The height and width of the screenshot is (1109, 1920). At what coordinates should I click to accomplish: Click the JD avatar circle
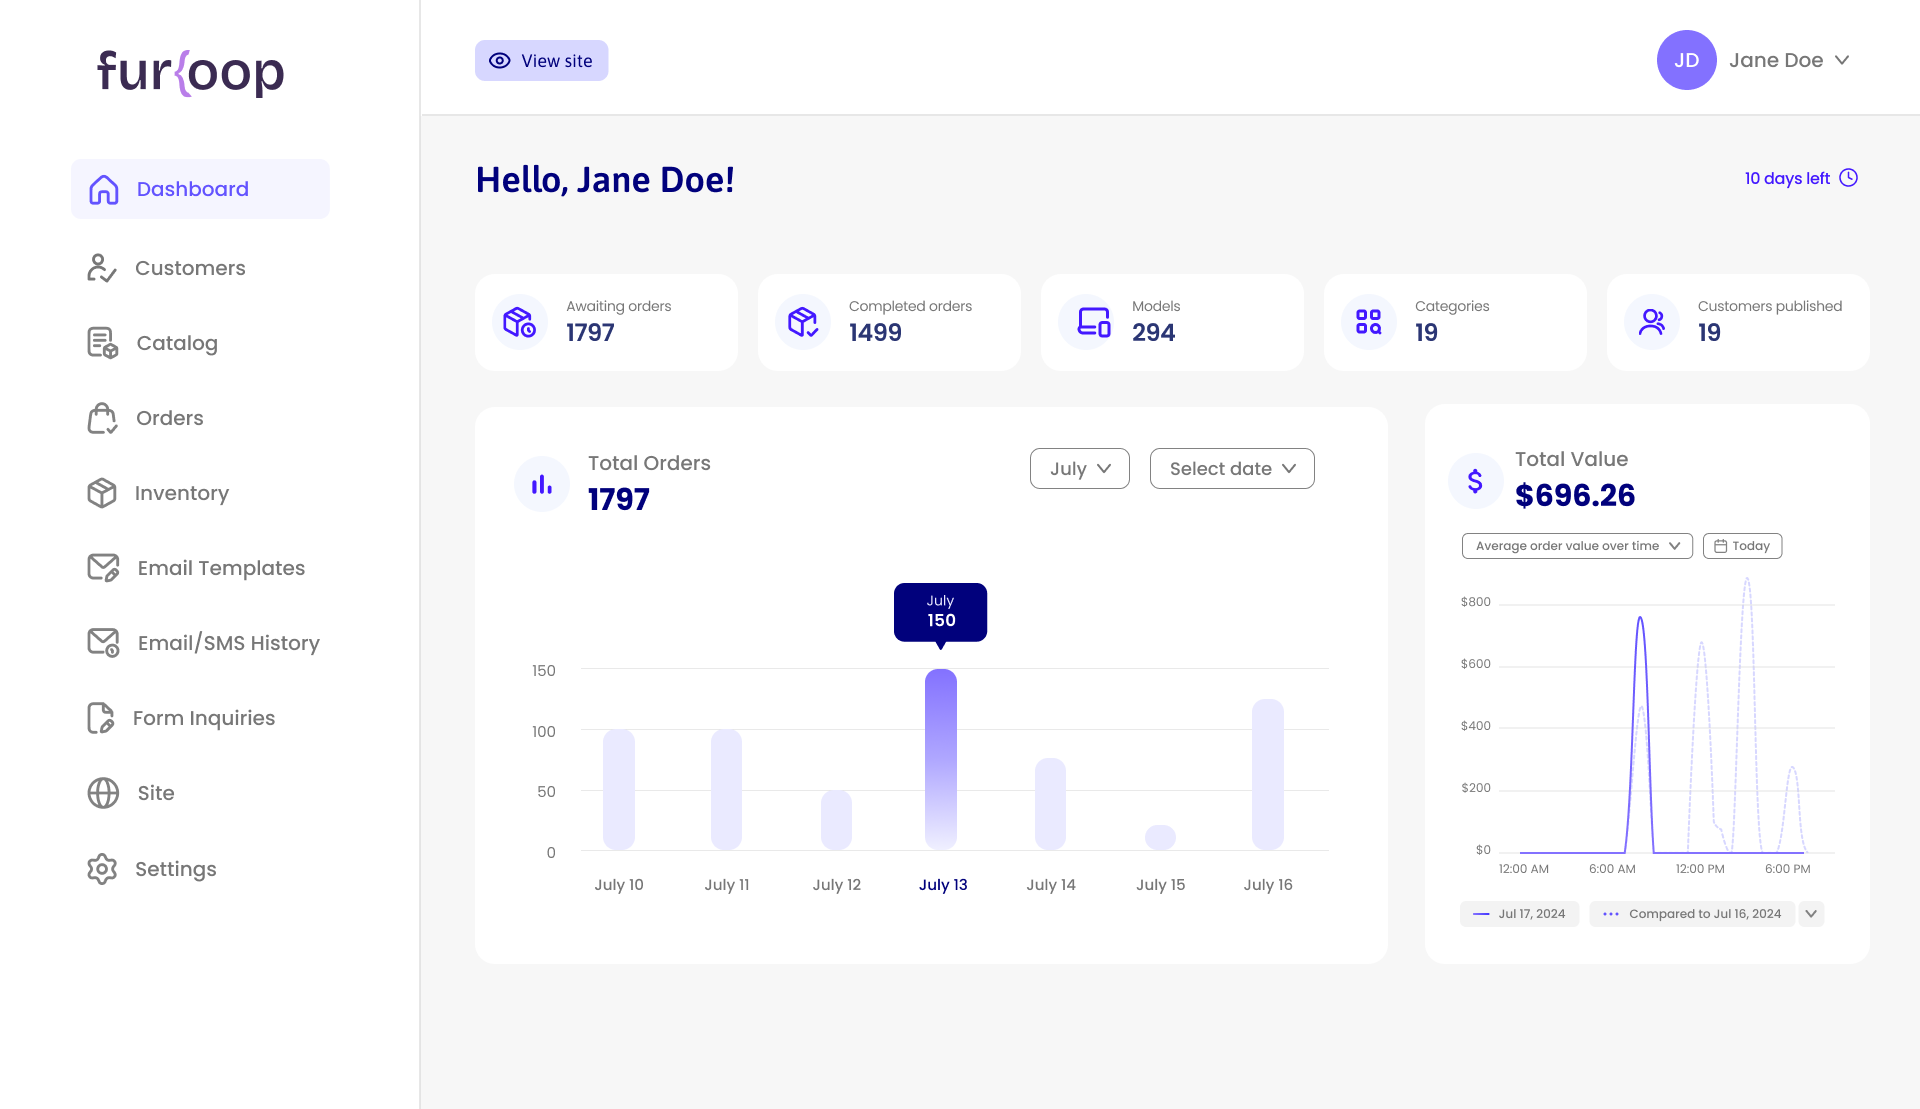(1687, 60)
